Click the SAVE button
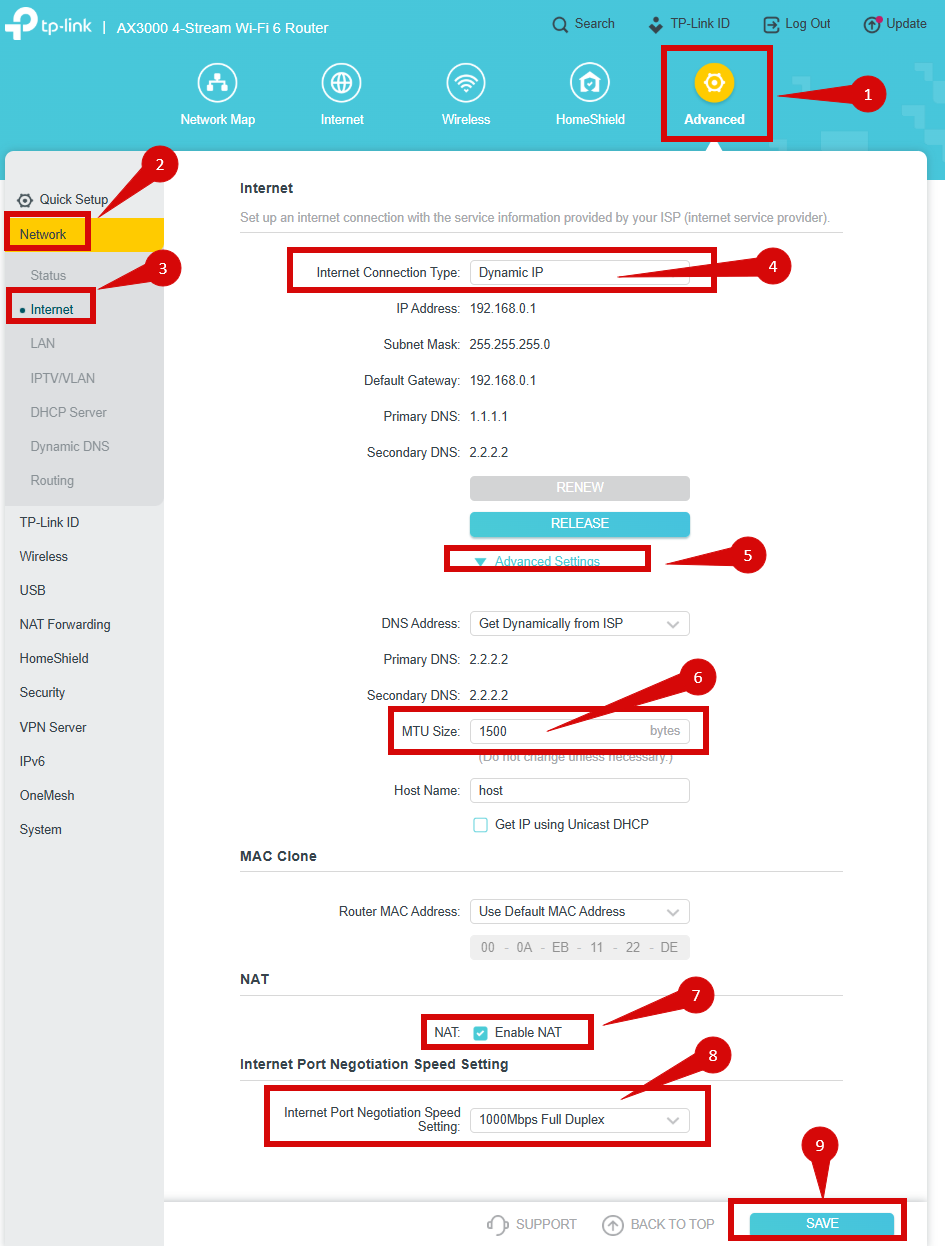945x1246 pixels. tap(821, 1224)
